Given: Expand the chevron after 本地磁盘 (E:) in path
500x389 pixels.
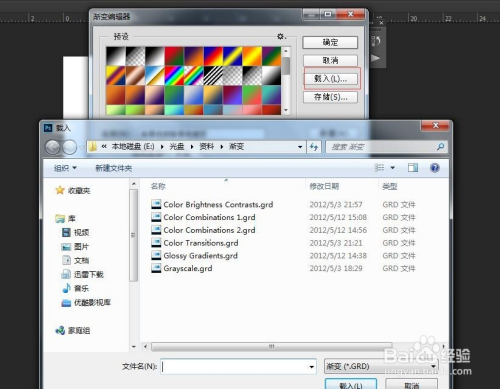Looking at the screenshot, I should point(162,147).
